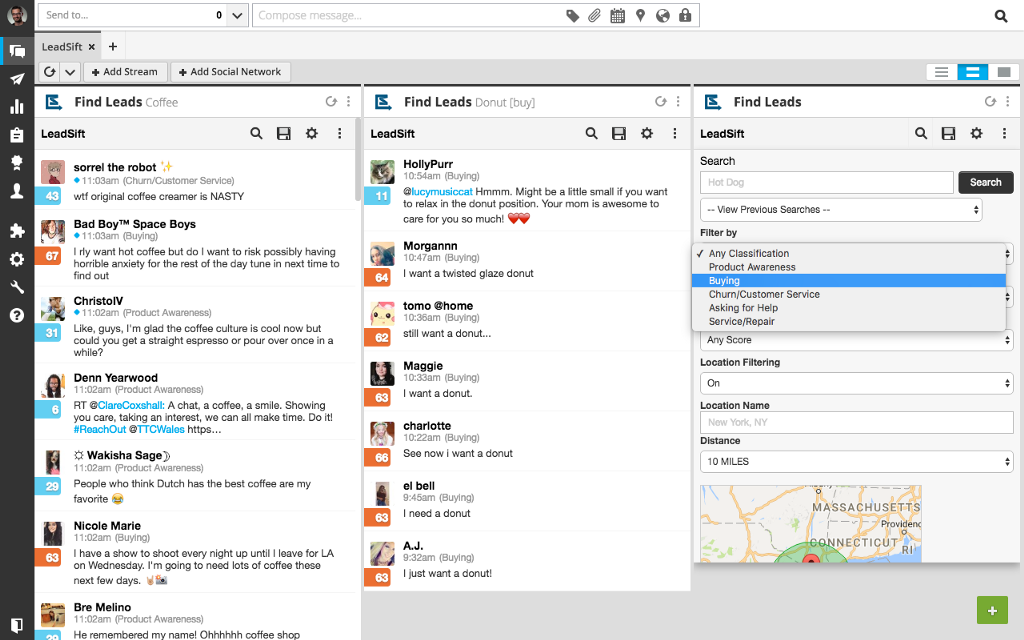
Task: Click the black Search button
Action: click(x=985, y=182)
